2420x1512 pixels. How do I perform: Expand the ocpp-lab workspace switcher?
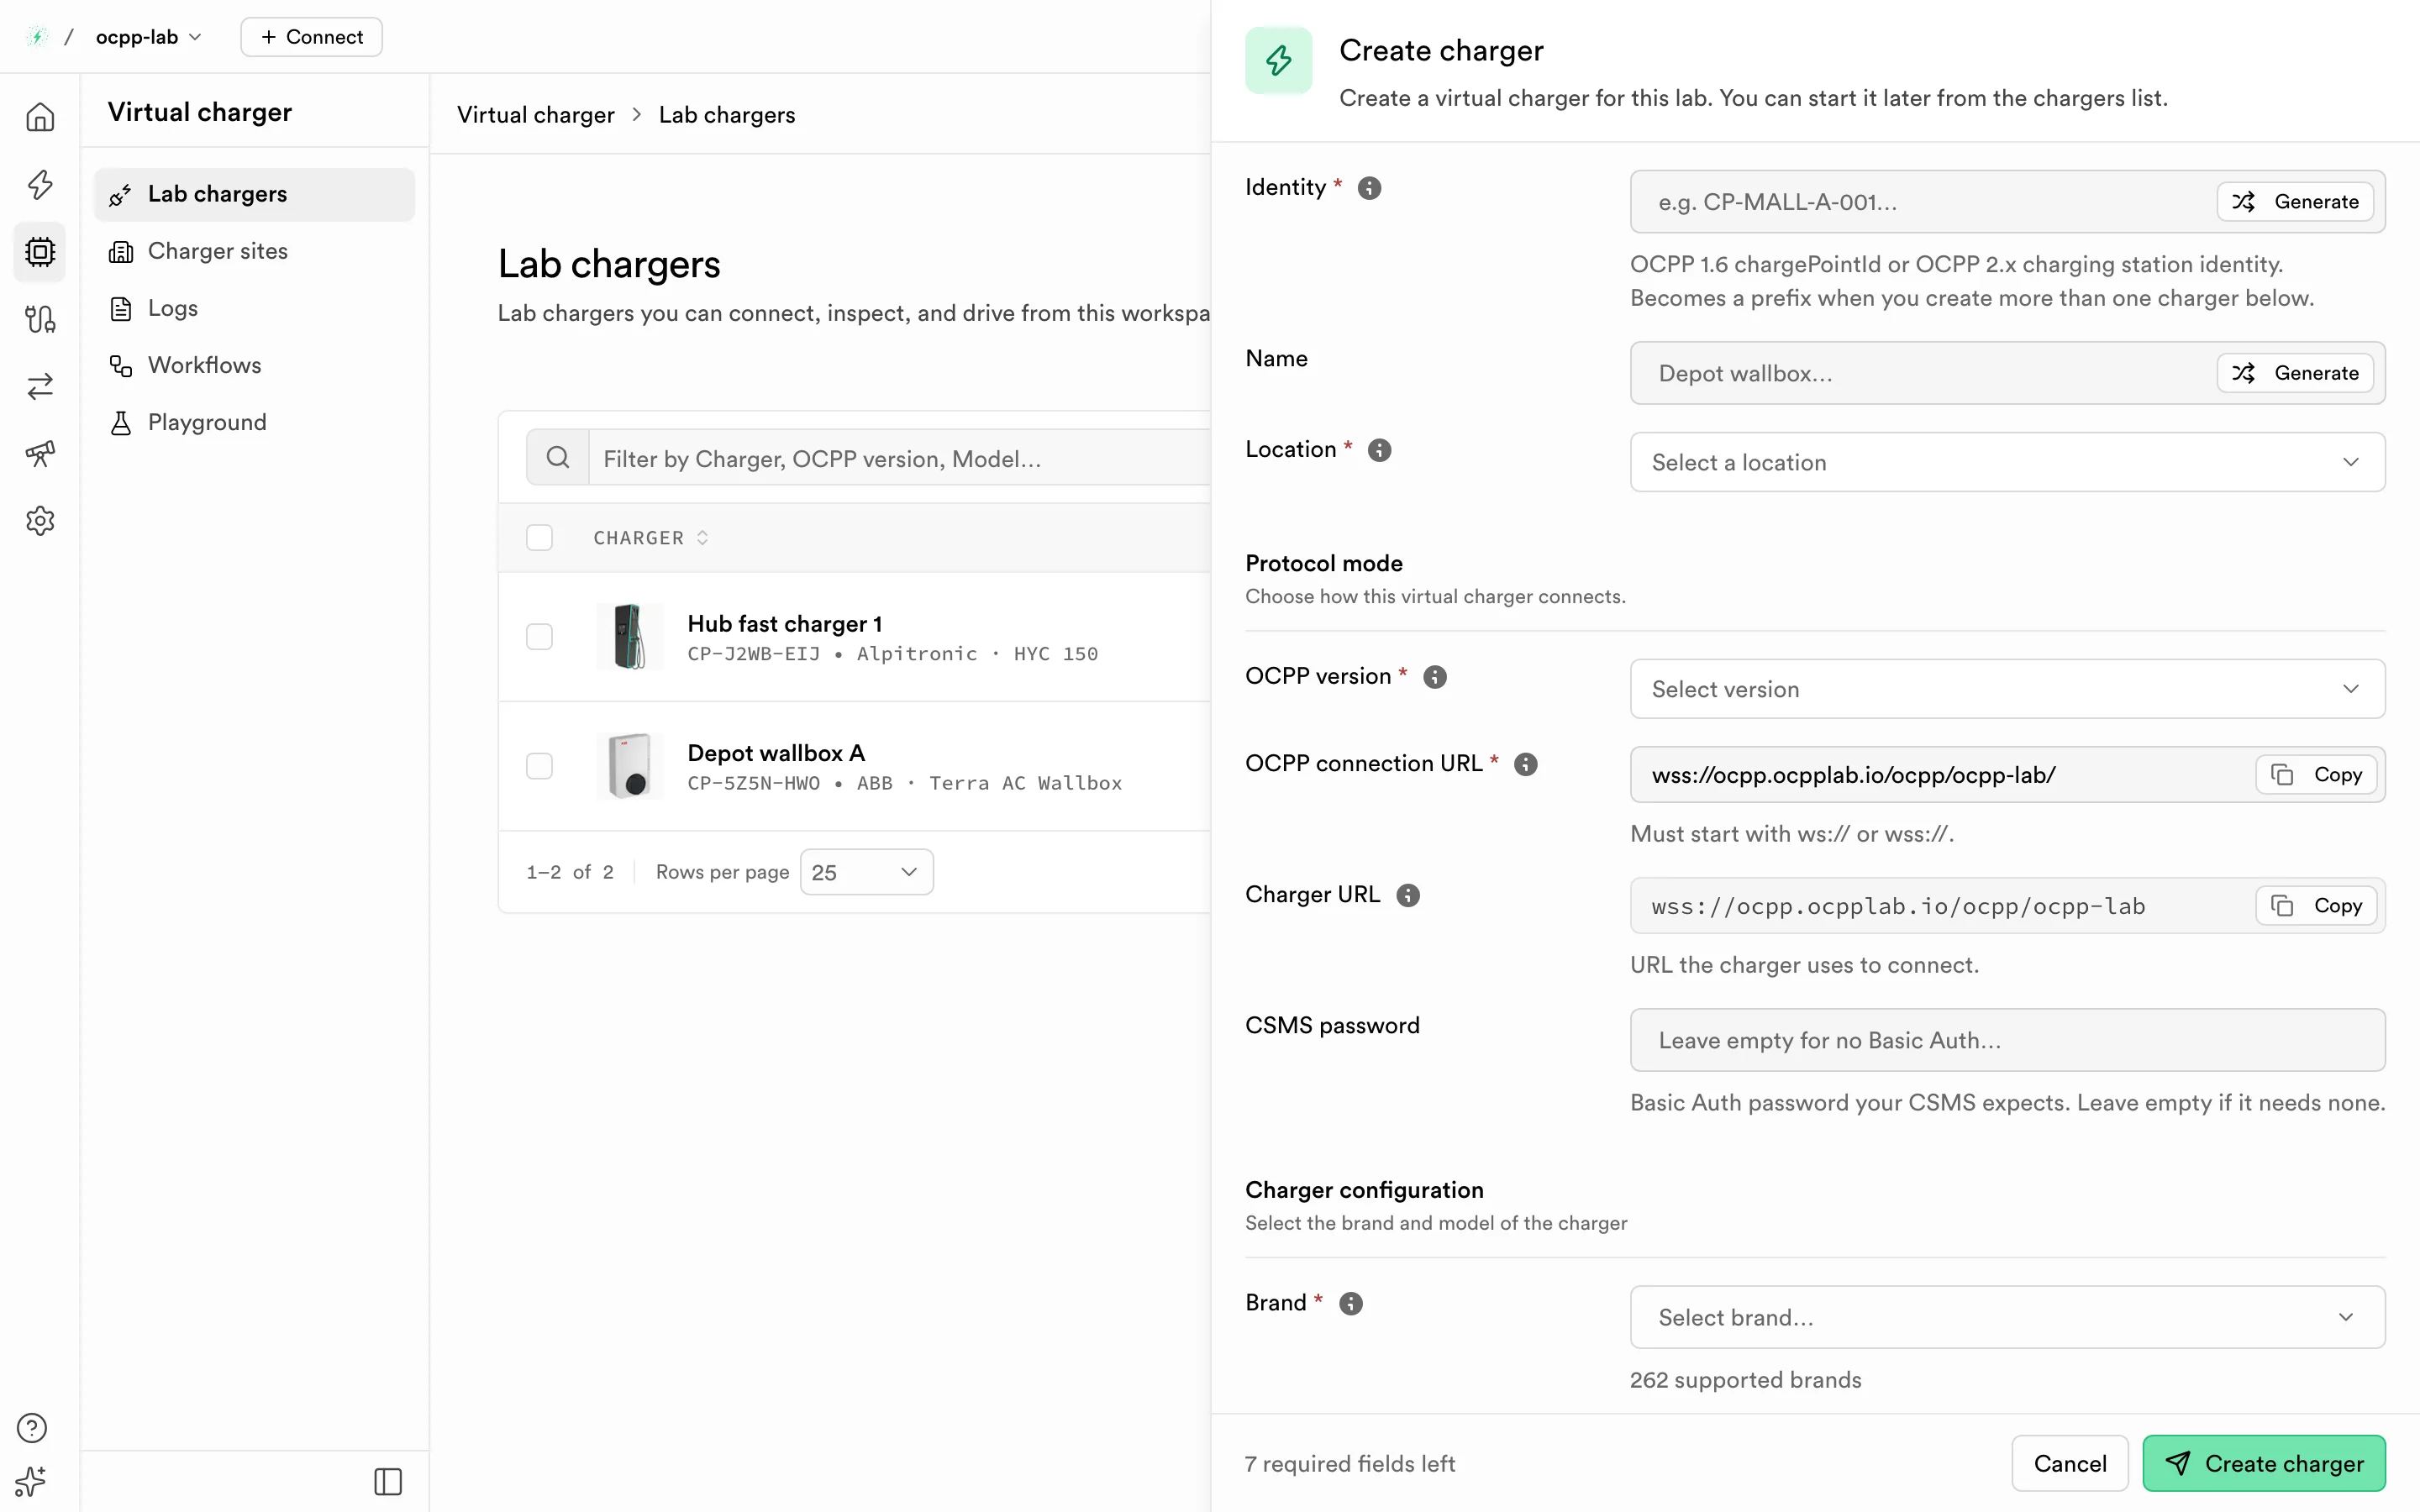point(148,37)
